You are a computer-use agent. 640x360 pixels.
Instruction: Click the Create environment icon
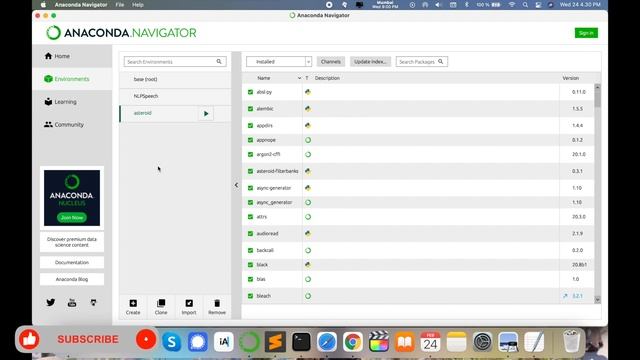point(133,303)
